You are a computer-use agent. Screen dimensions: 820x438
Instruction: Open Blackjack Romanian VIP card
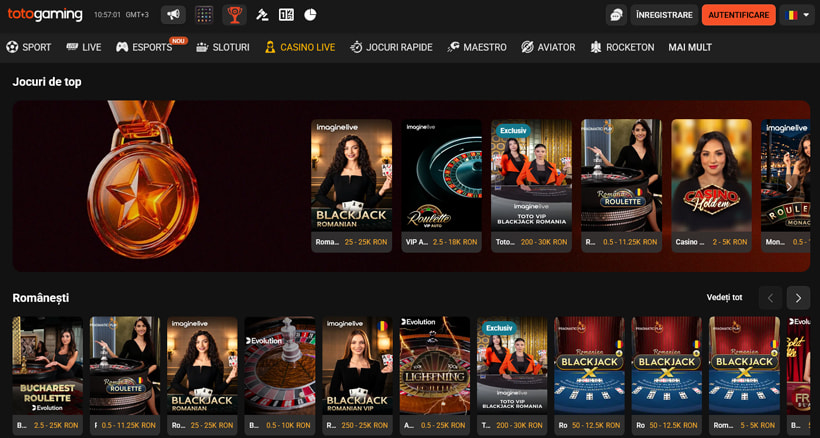pyautogui.click(x=357, y=376)
